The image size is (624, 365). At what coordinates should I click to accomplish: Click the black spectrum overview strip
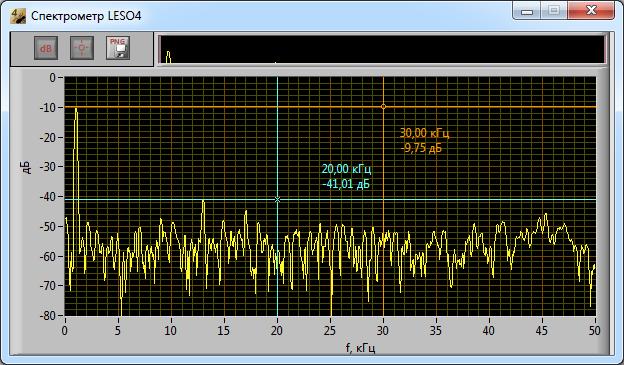click(382, 50)
